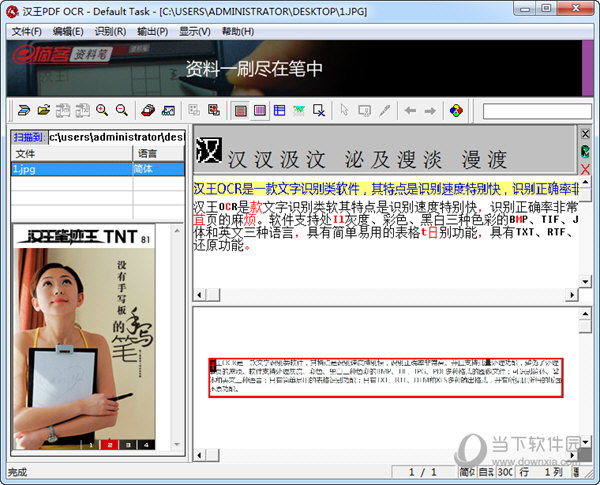Open the 帮助(H) menu
This screenshot has height=485, width=600.
tap(238, 31)
